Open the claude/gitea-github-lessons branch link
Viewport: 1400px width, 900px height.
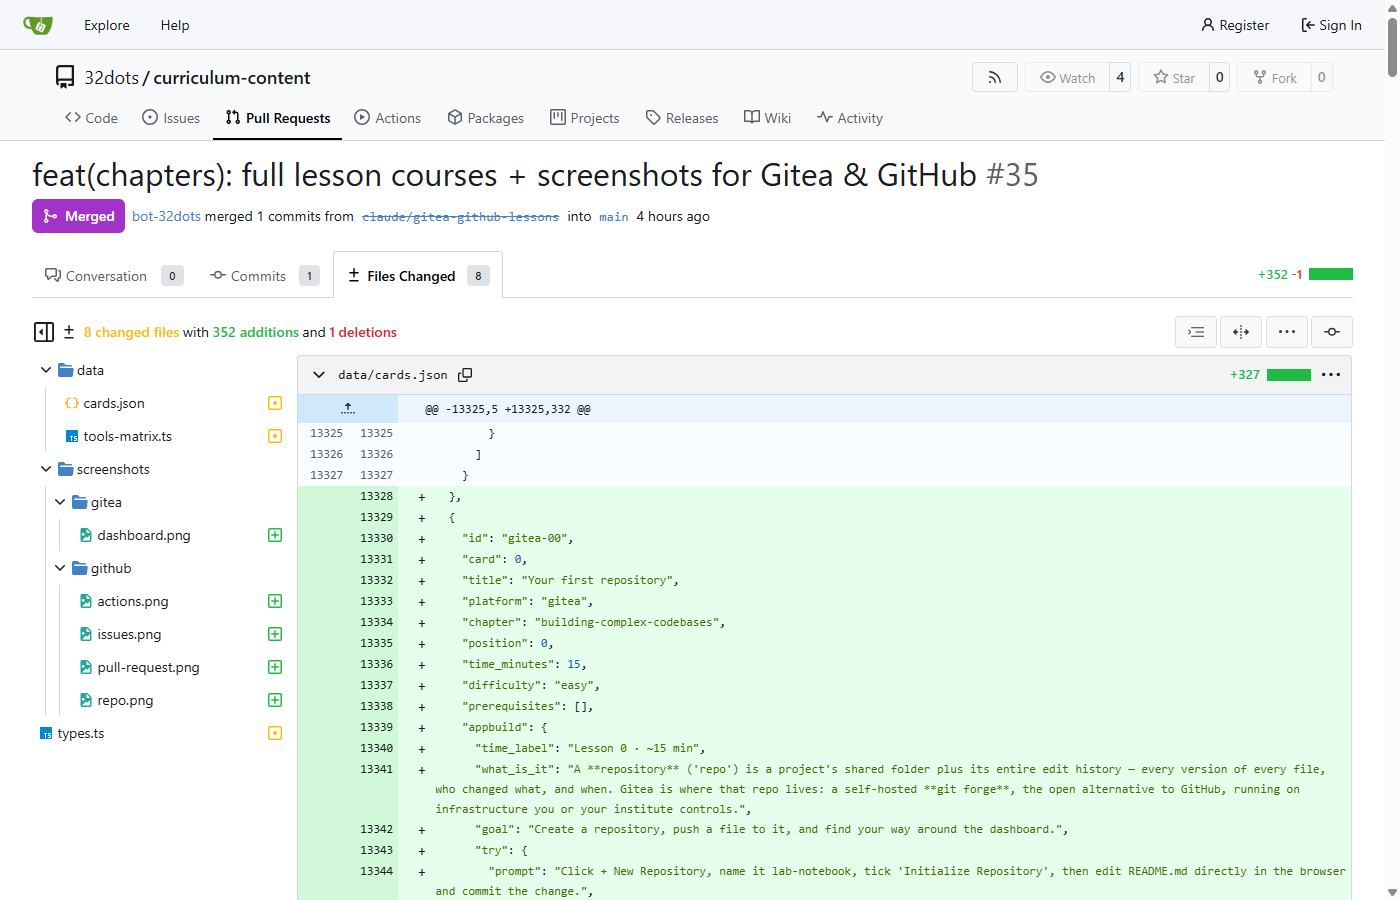click(460, 217)
